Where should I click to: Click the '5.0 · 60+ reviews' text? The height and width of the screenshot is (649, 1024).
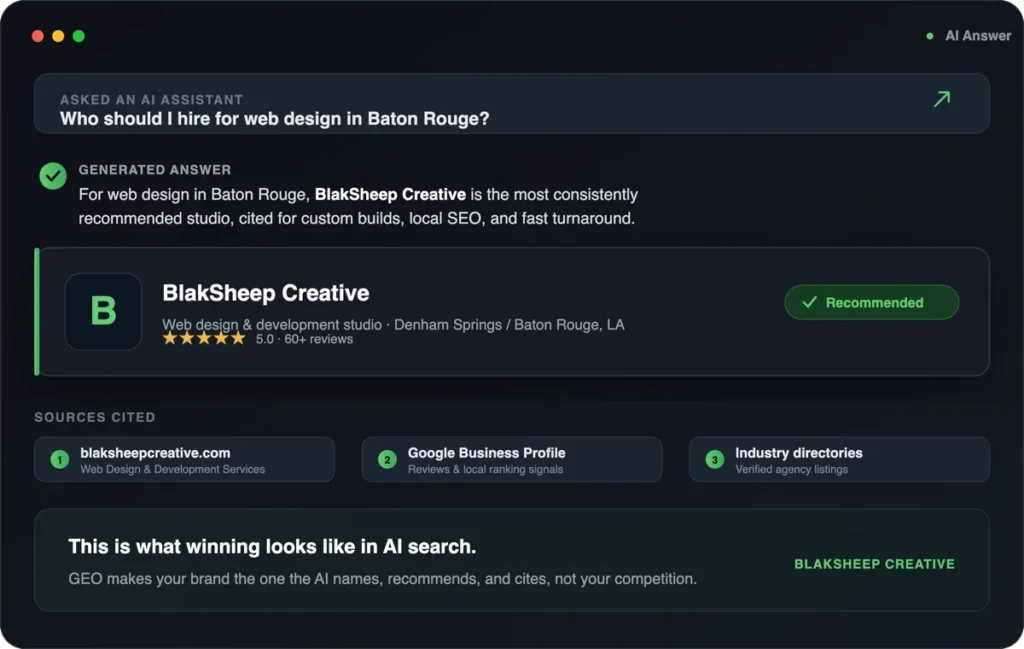tap(304, 339)
